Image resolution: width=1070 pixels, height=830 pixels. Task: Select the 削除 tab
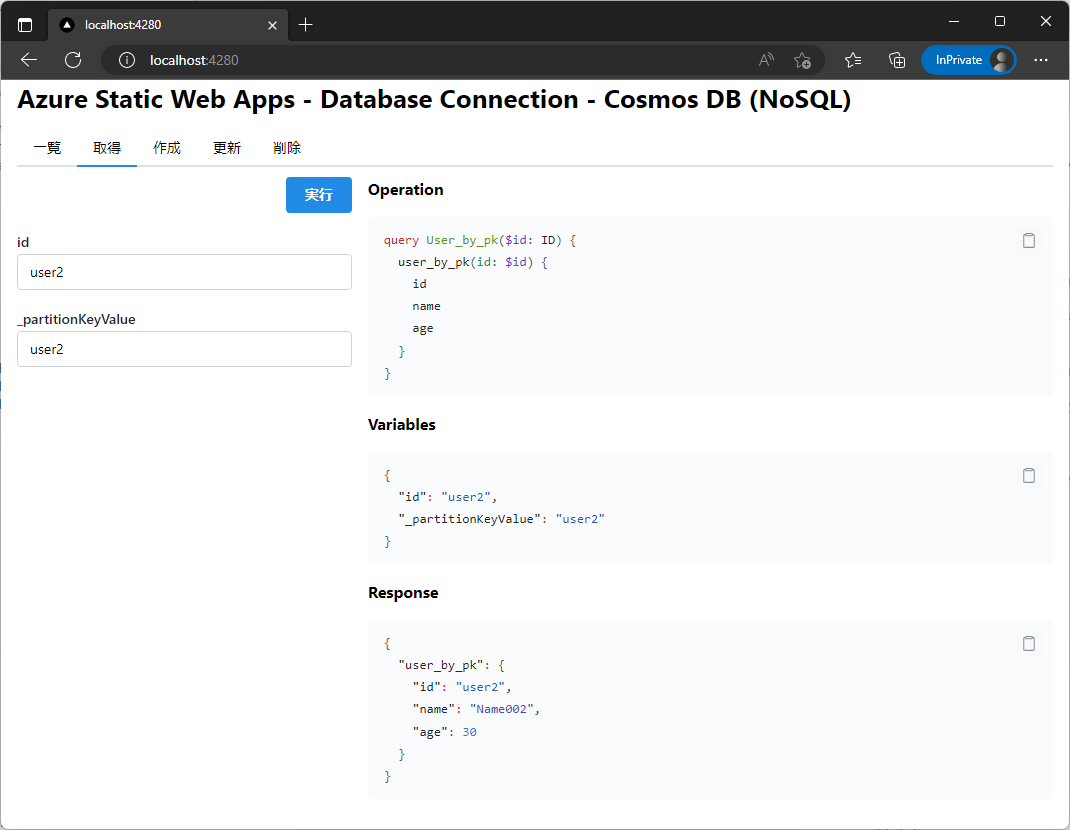pyautogui.click(x=287, y=148)
